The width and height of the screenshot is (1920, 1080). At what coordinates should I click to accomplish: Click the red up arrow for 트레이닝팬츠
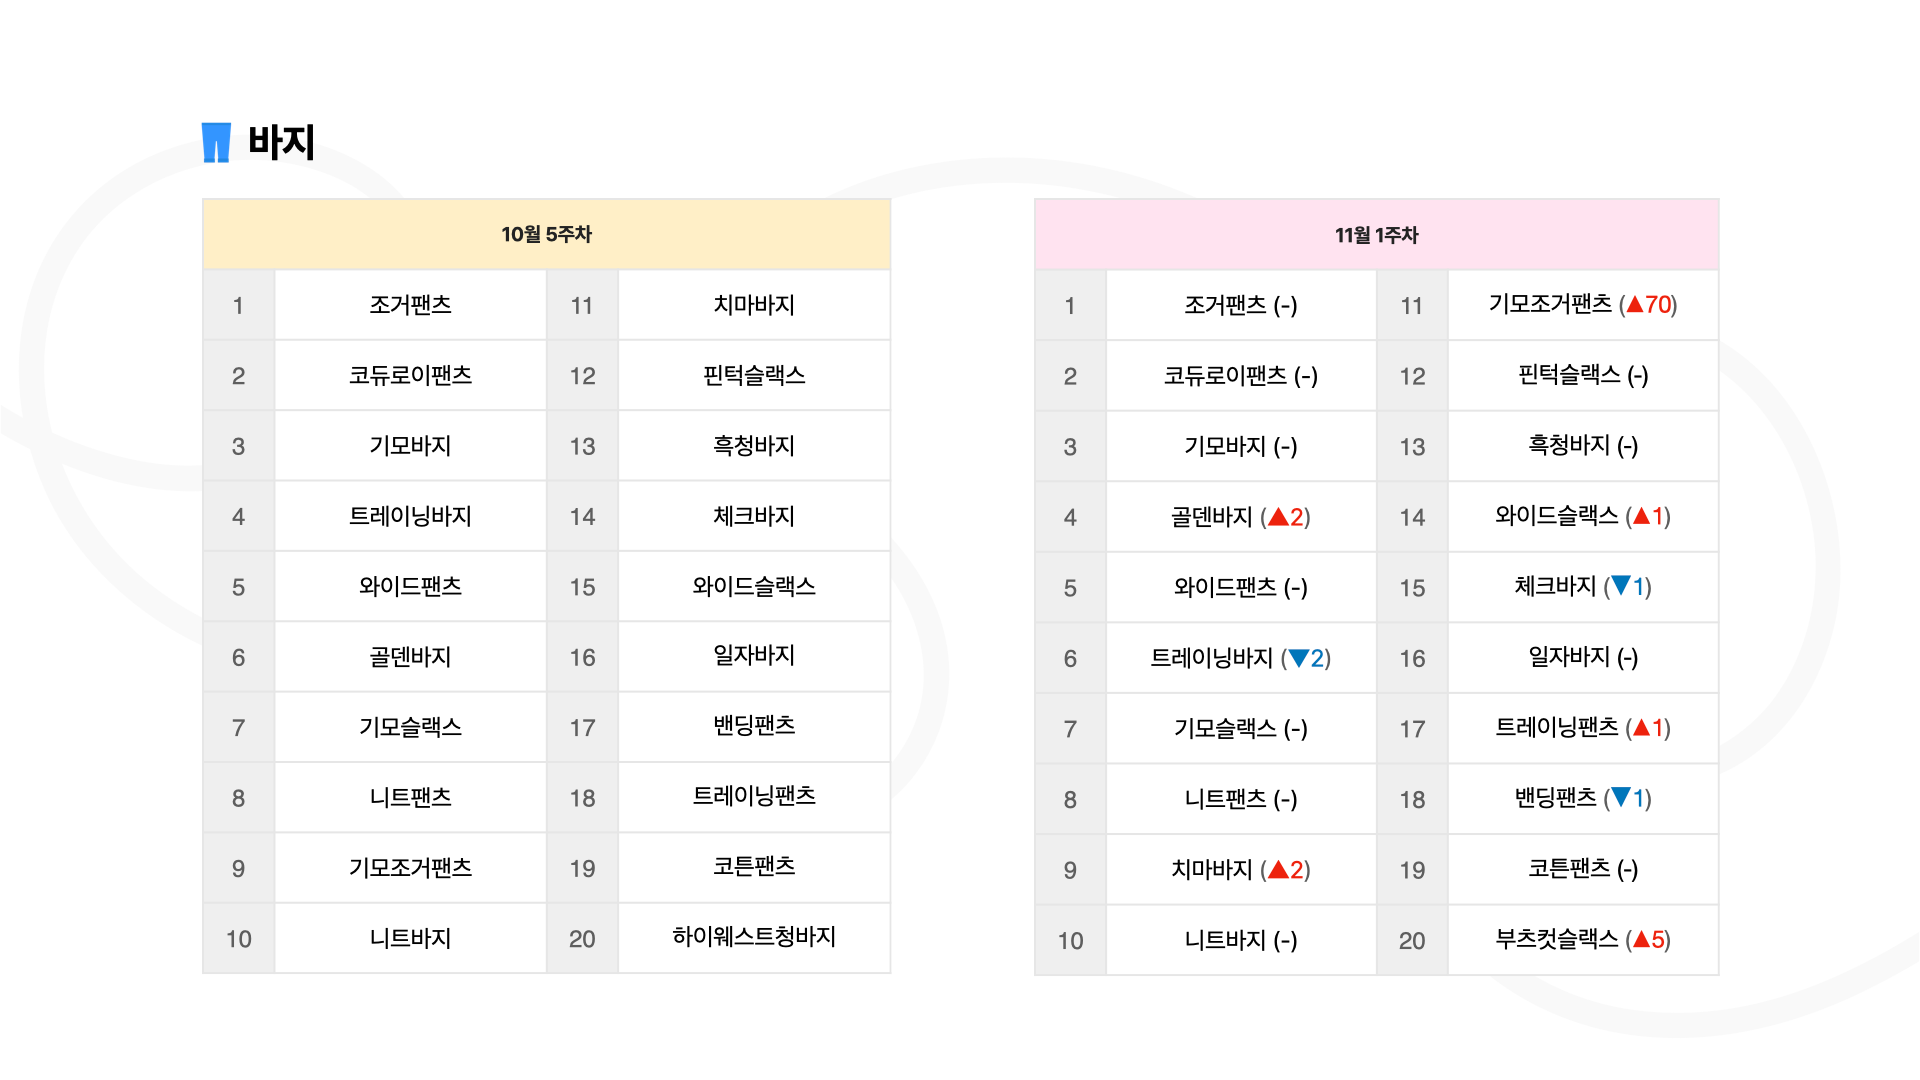(x=1641, y=728)
